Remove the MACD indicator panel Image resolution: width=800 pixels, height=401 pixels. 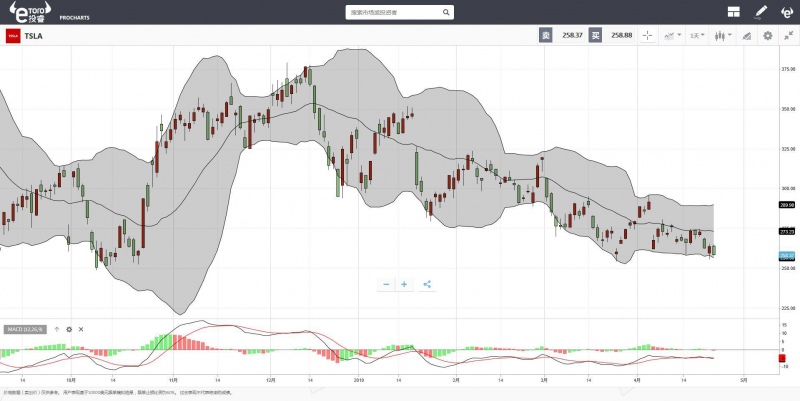tap(81, 328)
